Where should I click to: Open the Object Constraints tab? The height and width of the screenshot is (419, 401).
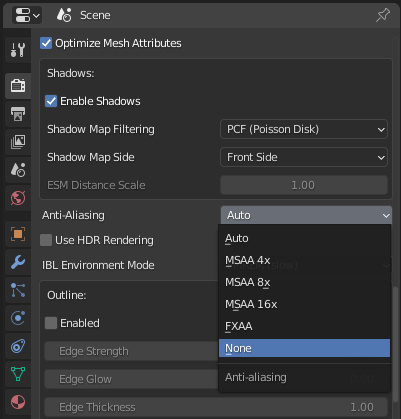tap(18, 346)
